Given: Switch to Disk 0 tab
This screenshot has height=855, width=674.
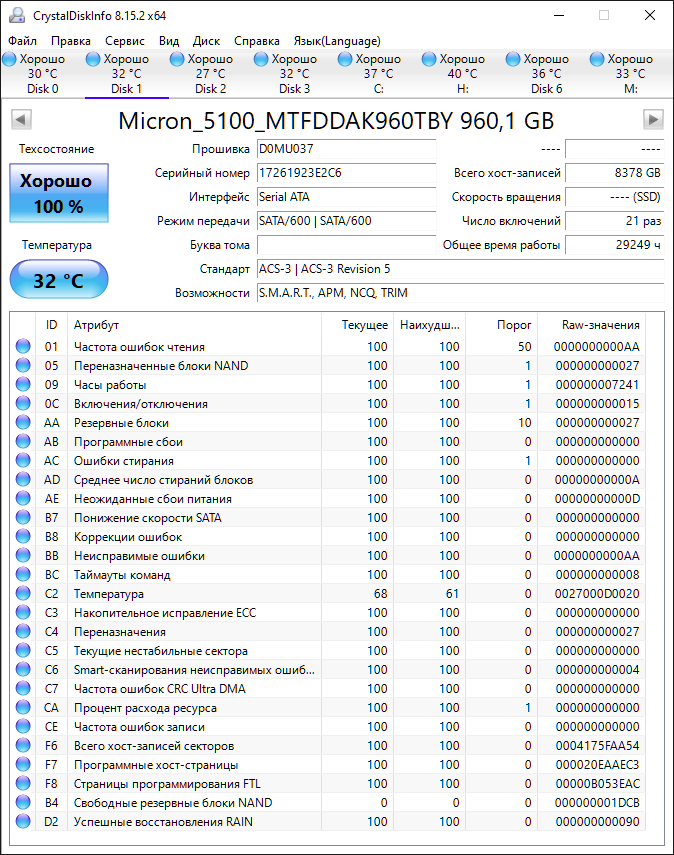Looking at the screenshot, I should coord(43,74).
